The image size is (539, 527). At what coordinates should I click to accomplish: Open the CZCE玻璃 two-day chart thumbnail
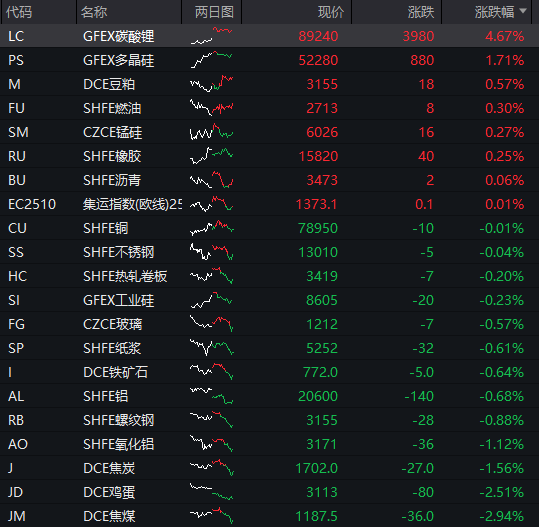click(212, 324)
